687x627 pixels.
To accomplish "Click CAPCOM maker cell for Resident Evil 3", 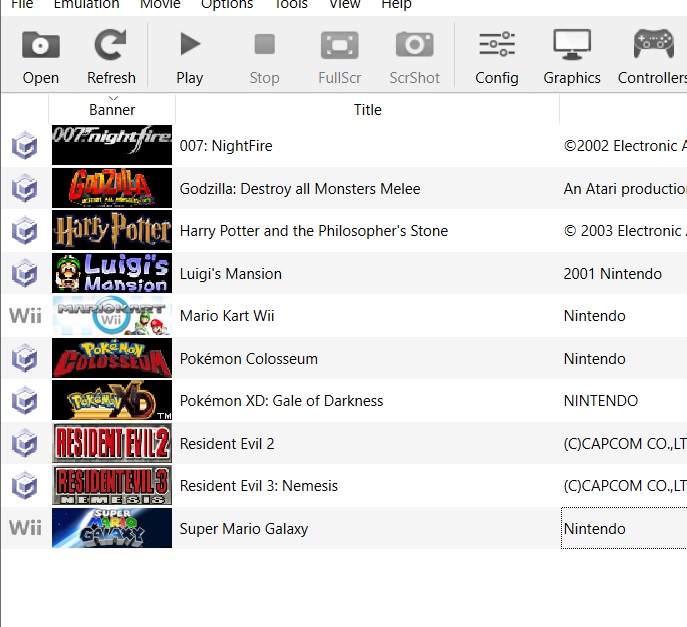I will [x=625, y=485].
